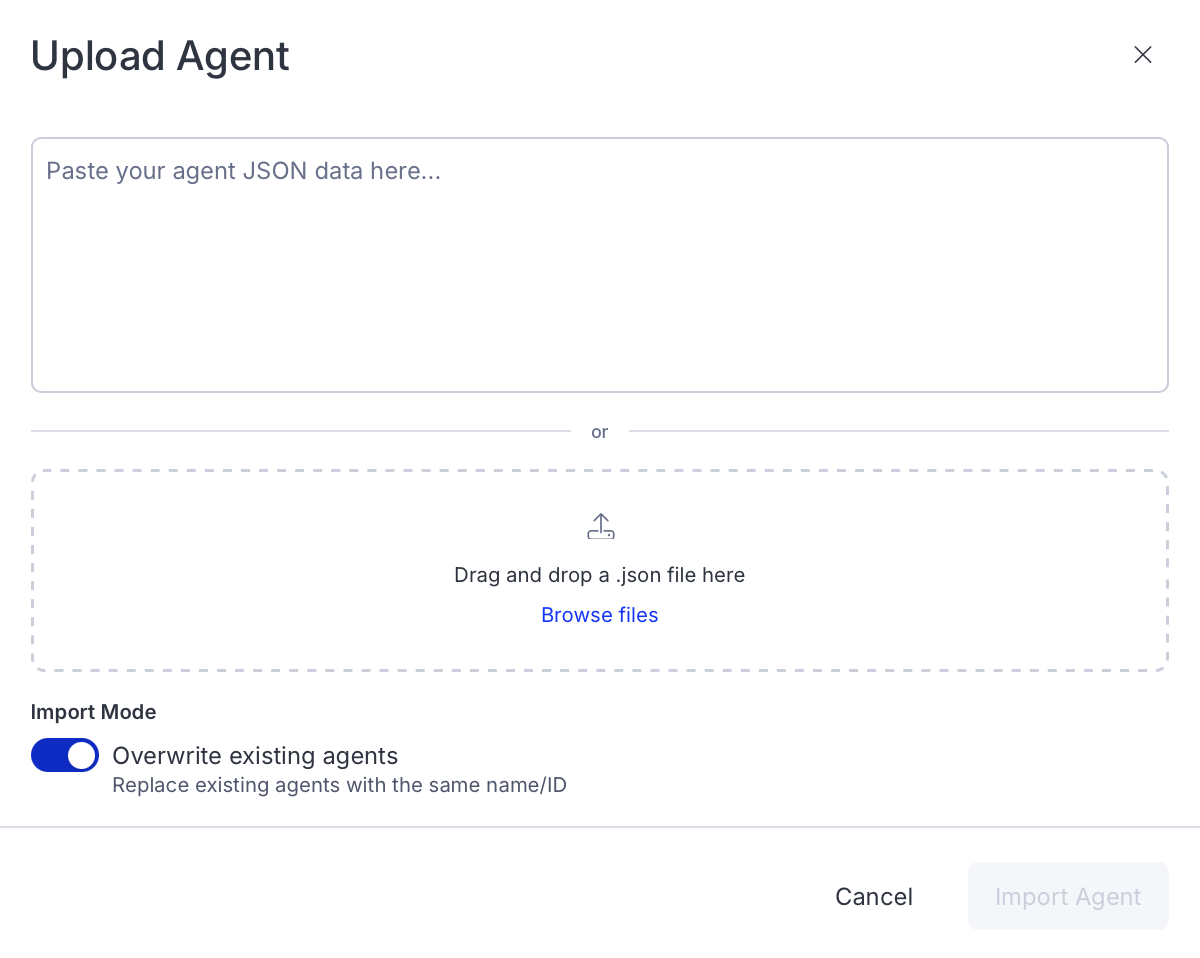Click the Browse files link
The image size is (1200, 958).
click(600, 615)
